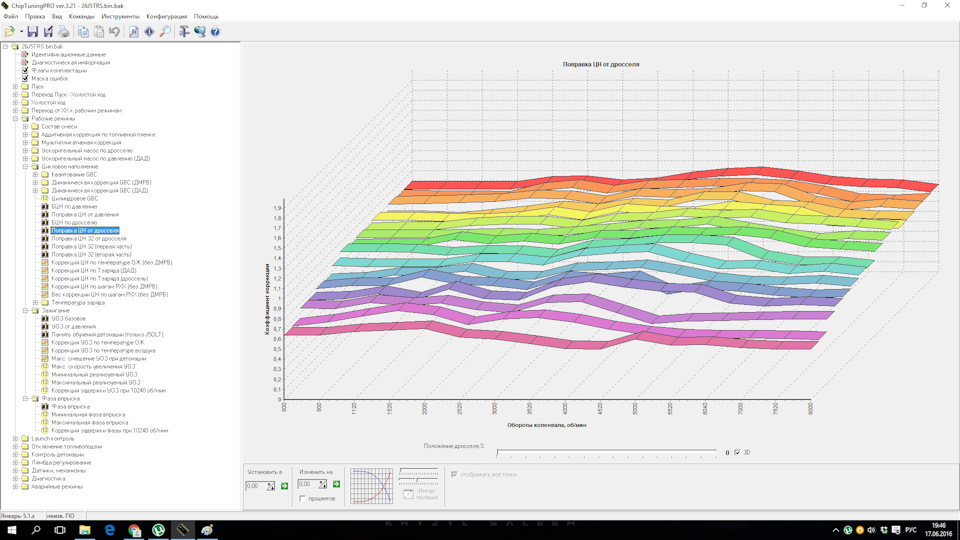Click the blue diamond info toolbar icon

[x=149, y=32]
